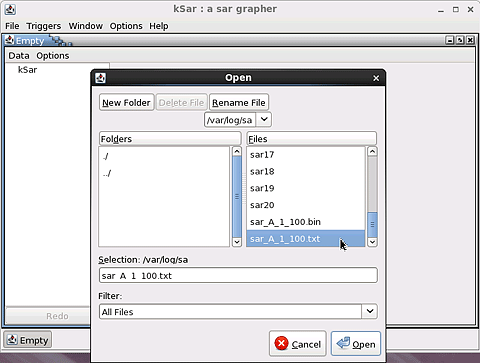The width and height of the screenshot is (480, 363).
Task: Click the Delete File button
Action: (181, 103)
